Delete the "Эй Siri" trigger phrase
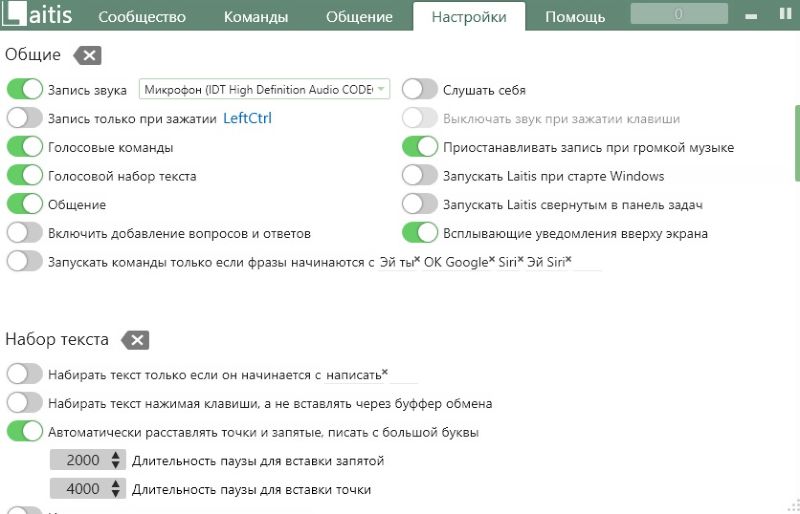Viewport: 800px width, 514px height. (x=569, y=259)
